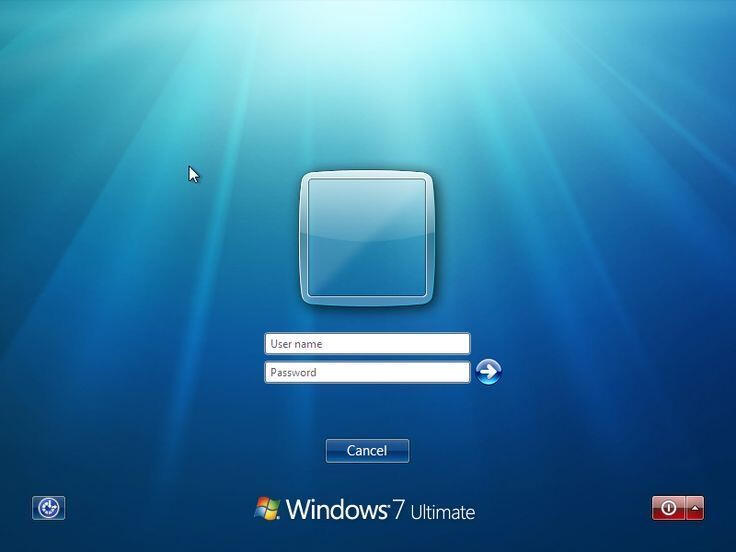This screenshot has width=736, height=552.
Task: Select the blank user account picture
Action: pyautogui.click(x=367, y=237)
